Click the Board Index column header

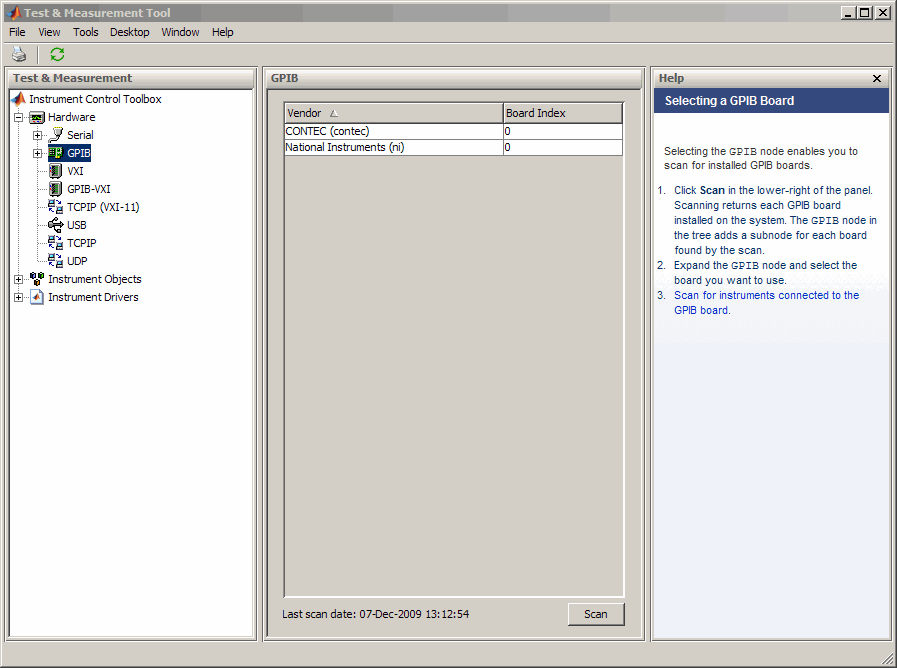tap(562, 113)
